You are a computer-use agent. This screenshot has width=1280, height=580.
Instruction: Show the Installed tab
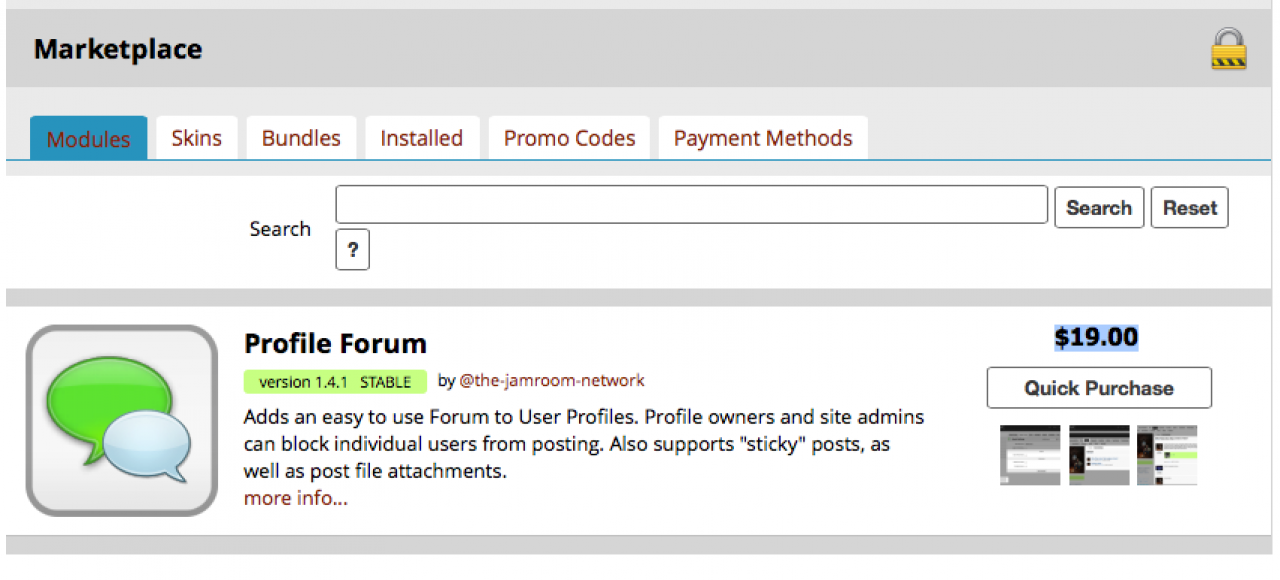coord(421,138)
